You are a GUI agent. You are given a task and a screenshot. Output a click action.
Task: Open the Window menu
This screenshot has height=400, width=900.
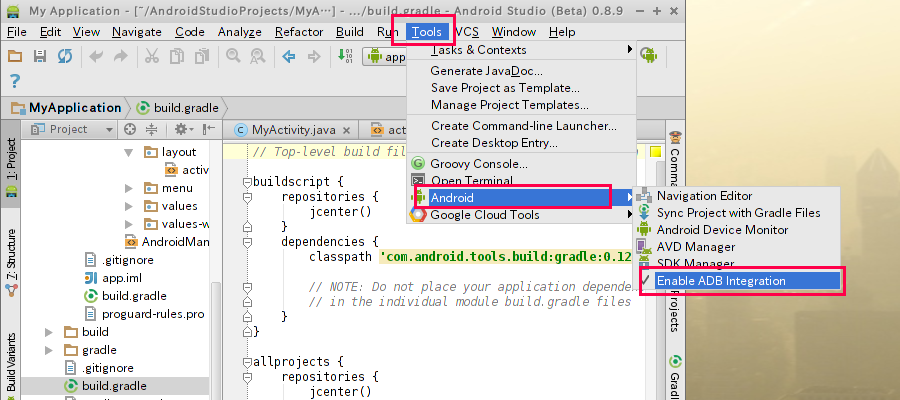[x=514, y=32]
